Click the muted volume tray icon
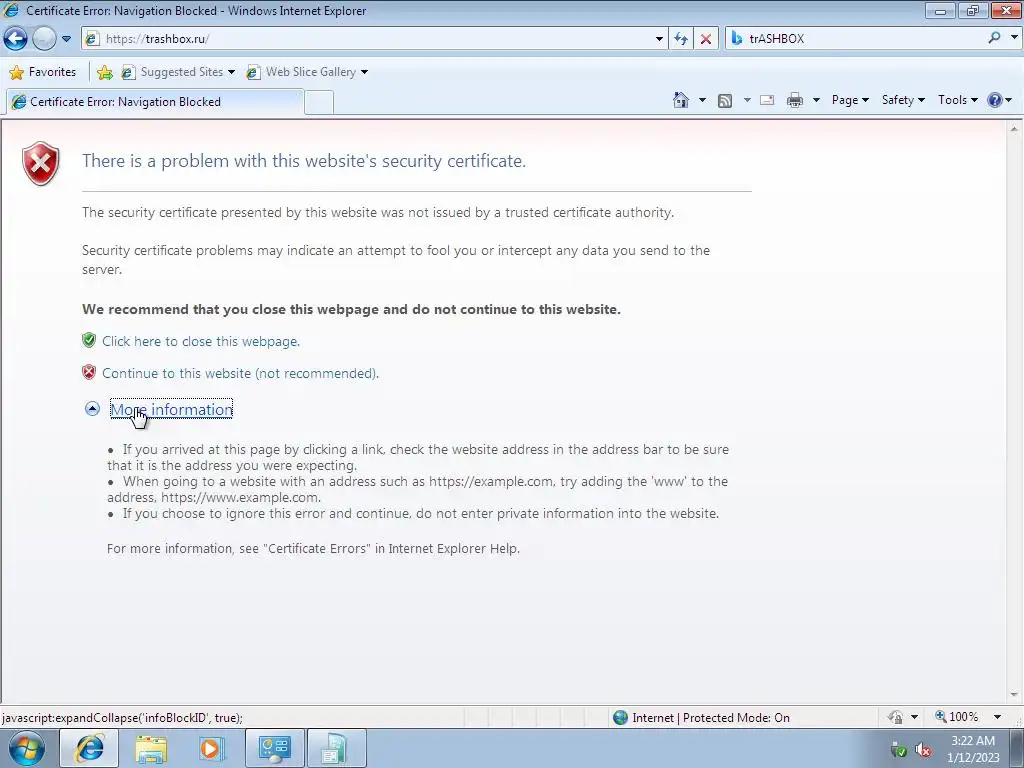This screenshot has height=768, width=1024. click(923, 750)
